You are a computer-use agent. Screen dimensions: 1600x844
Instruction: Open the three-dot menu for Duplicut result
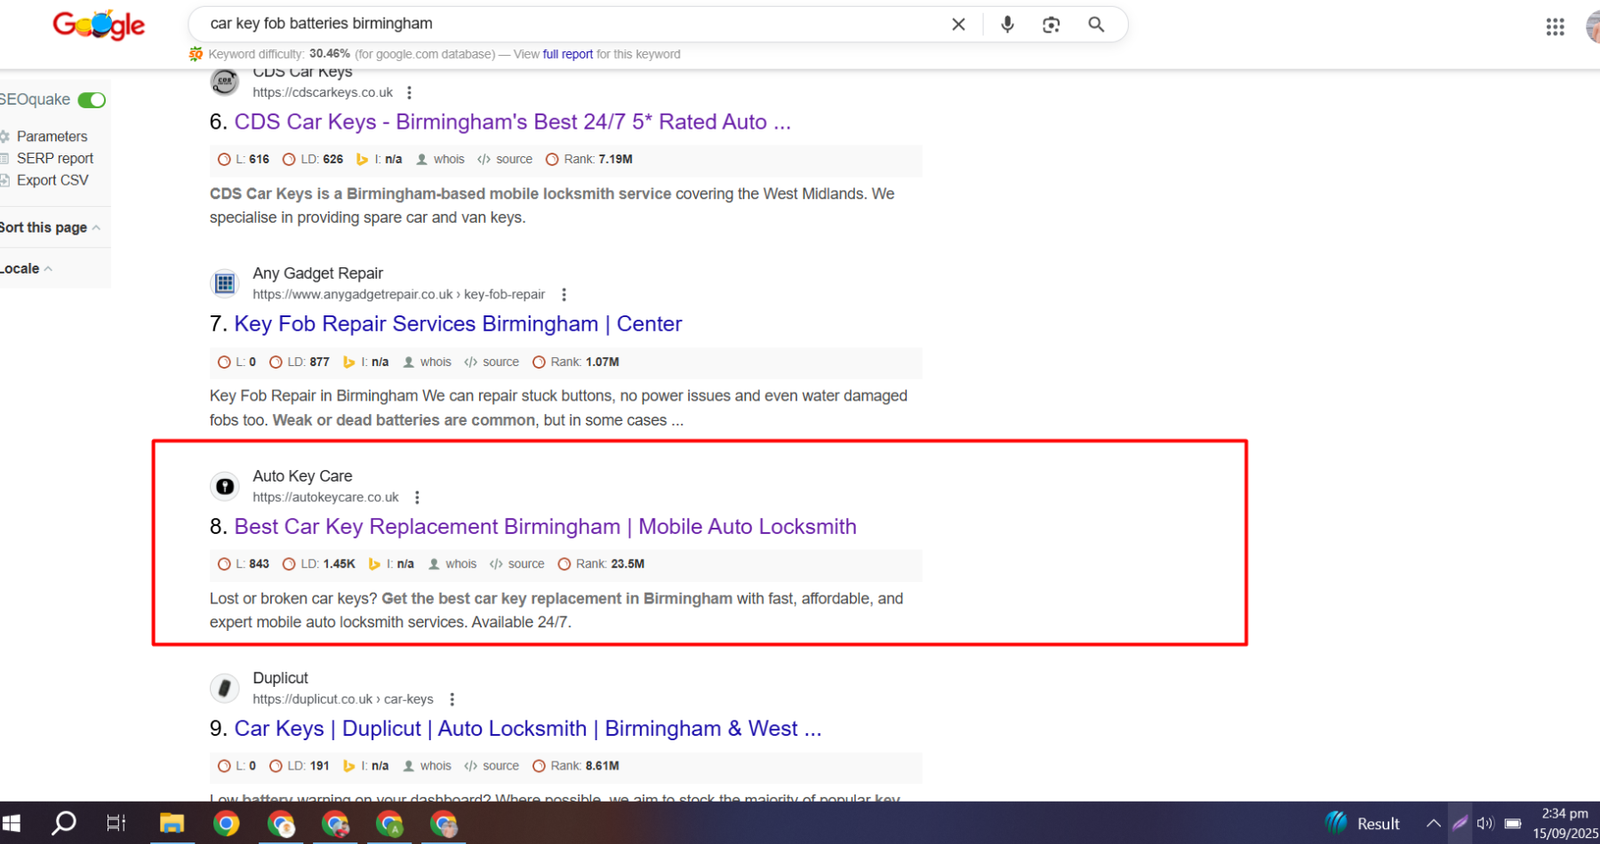pyautogui.click(x=452, y=699)
